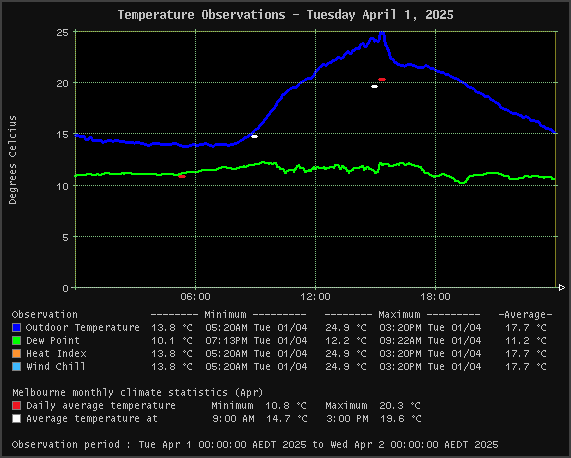Screen dimensions: 571x458
Task: Click the Observation period text line
Action: pyautogui.click(x=255, y=445)
